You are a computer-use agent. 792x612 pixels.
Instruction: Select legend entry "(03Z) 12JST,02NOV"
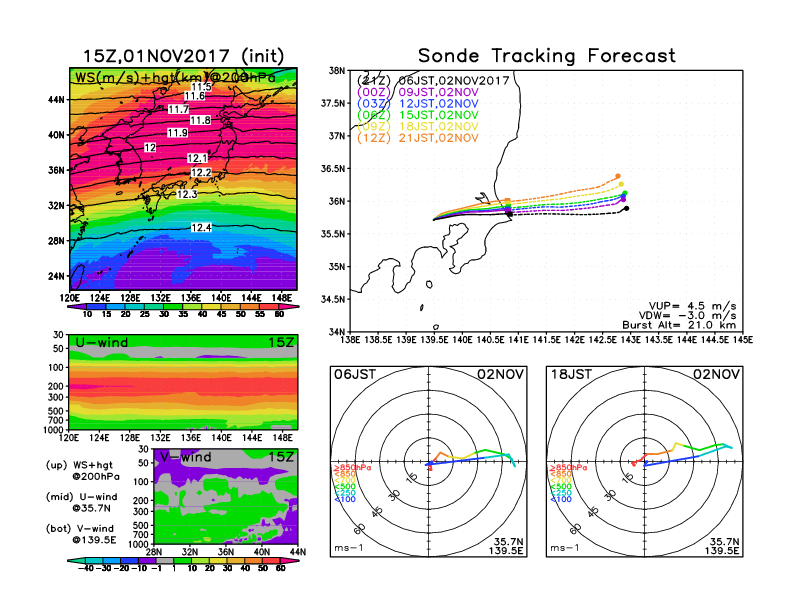(418, 104)
